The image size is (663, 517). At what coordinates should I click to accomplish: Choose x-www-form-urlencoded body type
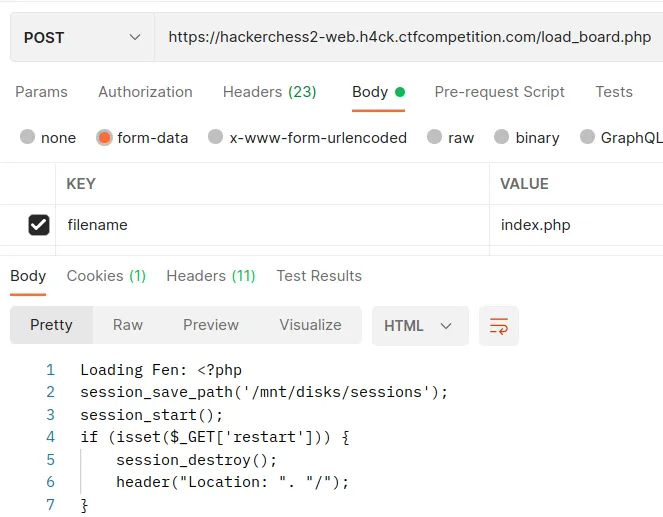tap(216, 138)
